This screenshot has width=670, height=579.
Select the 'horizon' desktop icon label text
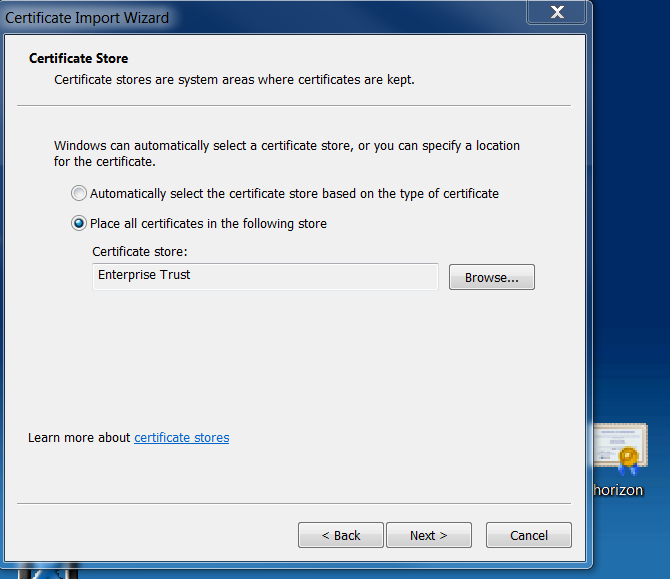point(618,490)
